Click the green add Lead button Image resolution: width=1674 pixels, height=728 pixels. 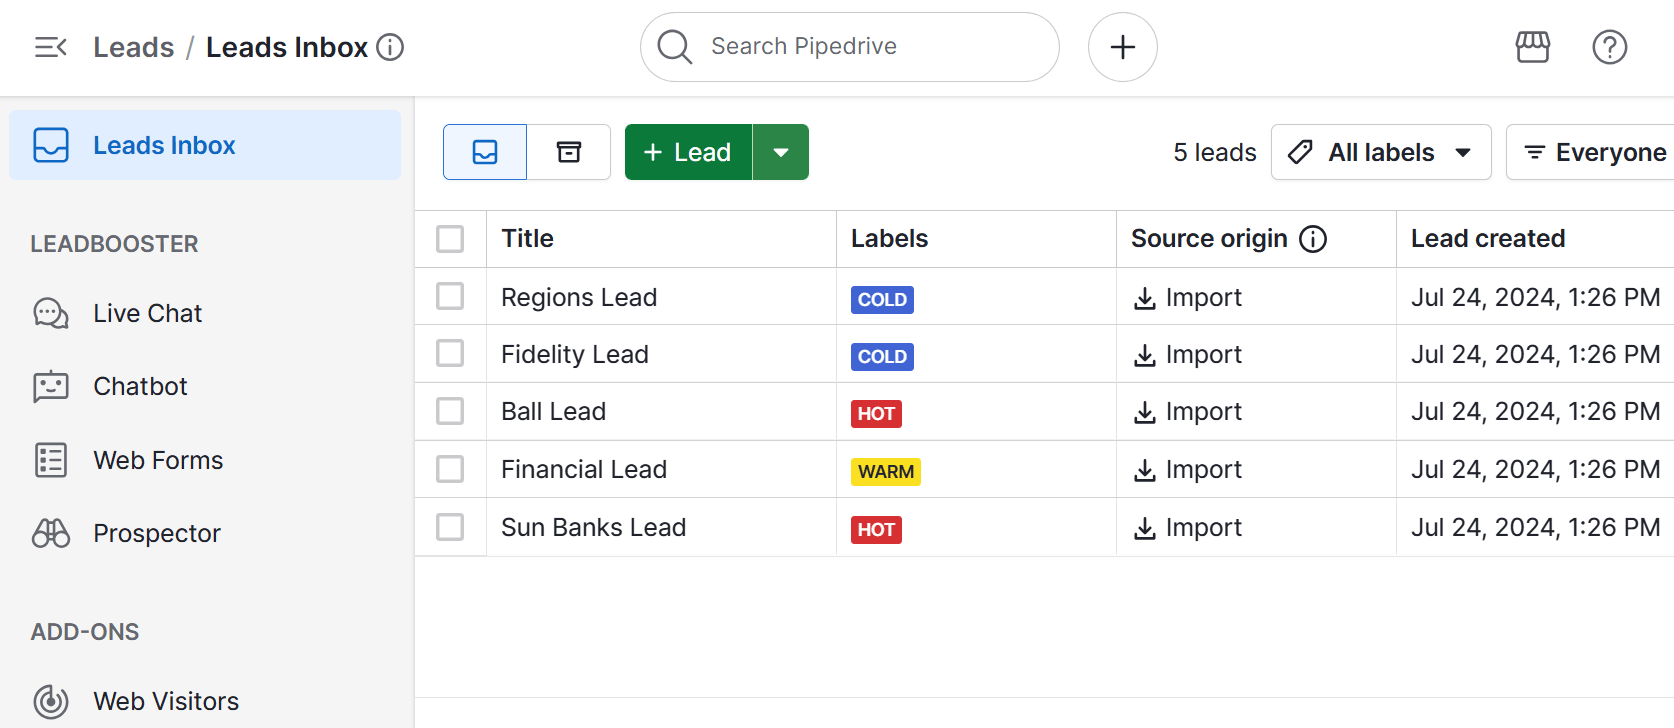pyautogui.click(x=688, y=152)
